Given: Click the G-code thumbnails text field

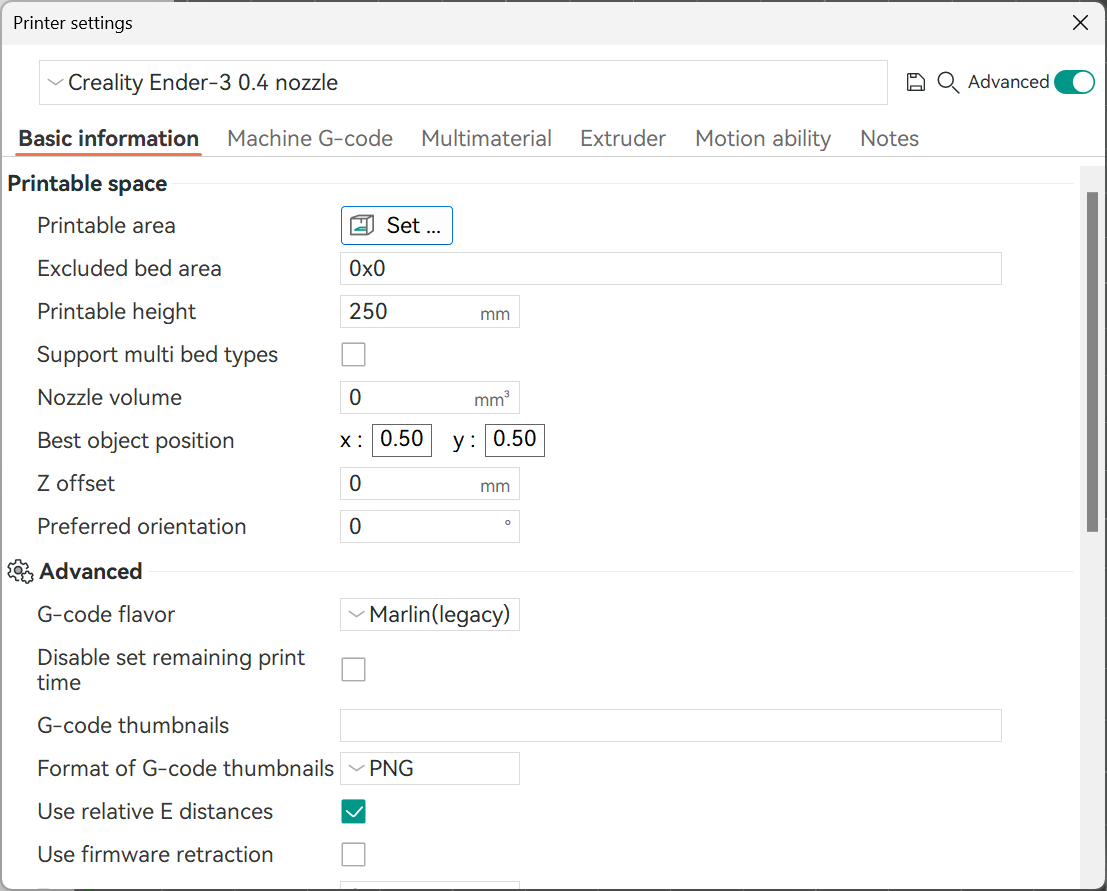Looking at the screenshot, I should 671,726.
